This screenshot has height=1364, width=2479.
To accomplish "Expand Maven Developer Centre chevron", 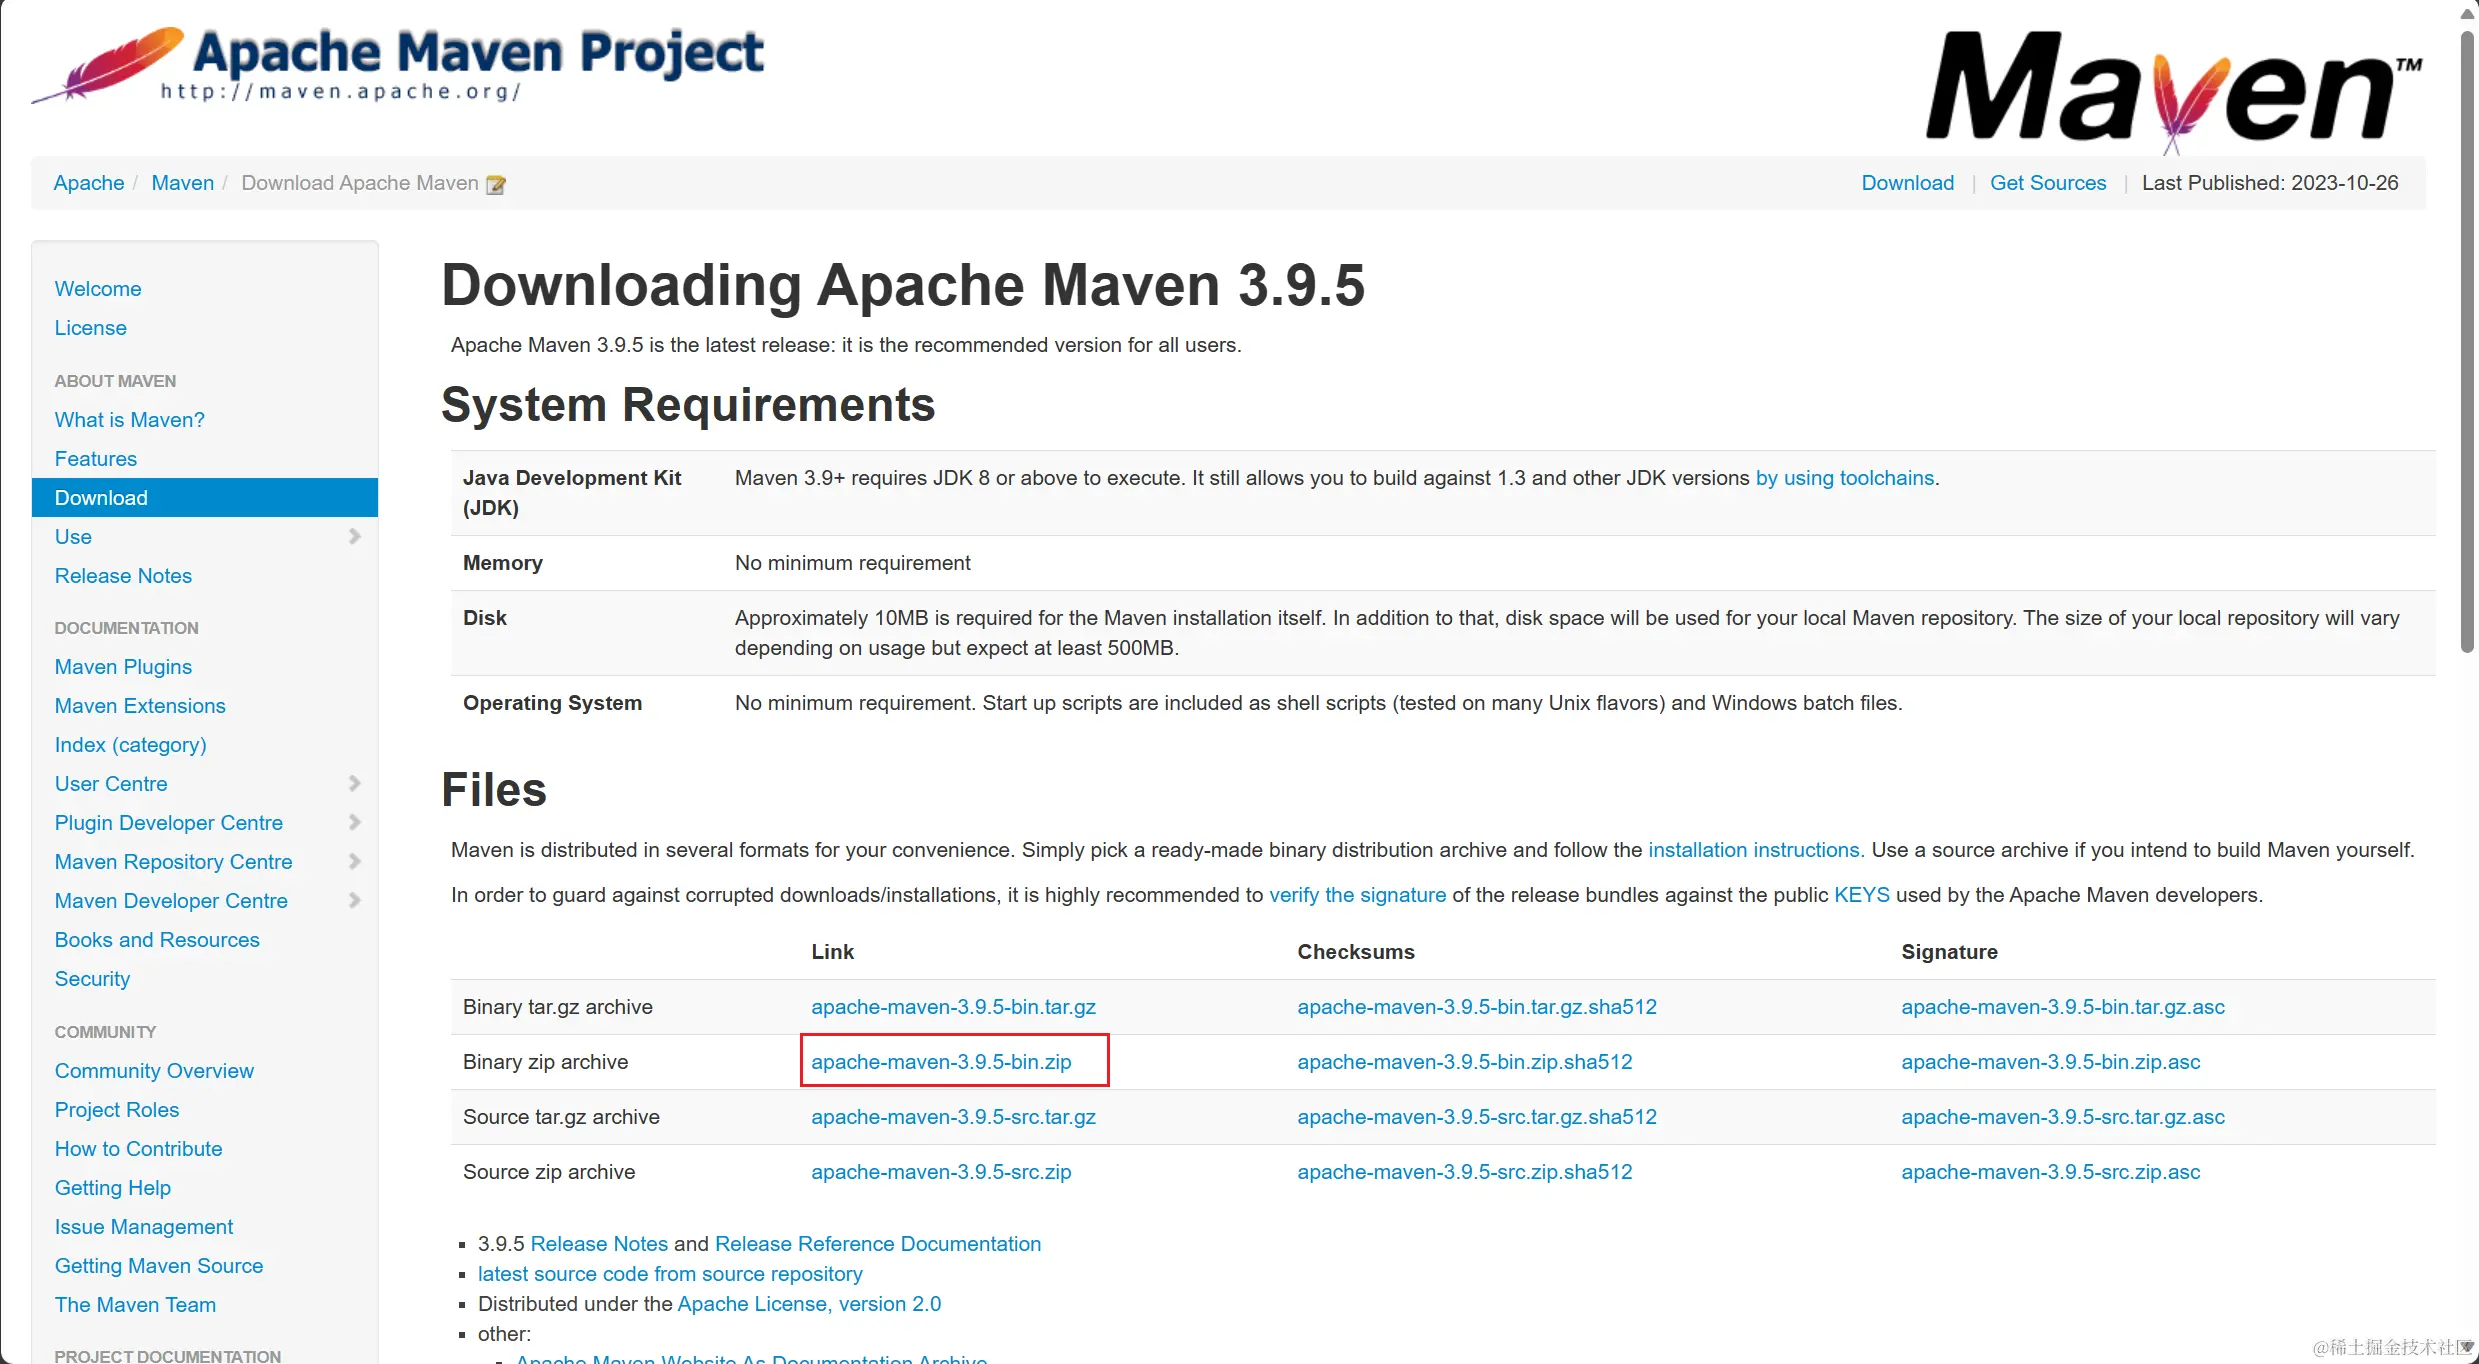I will [x=354, y=901].
